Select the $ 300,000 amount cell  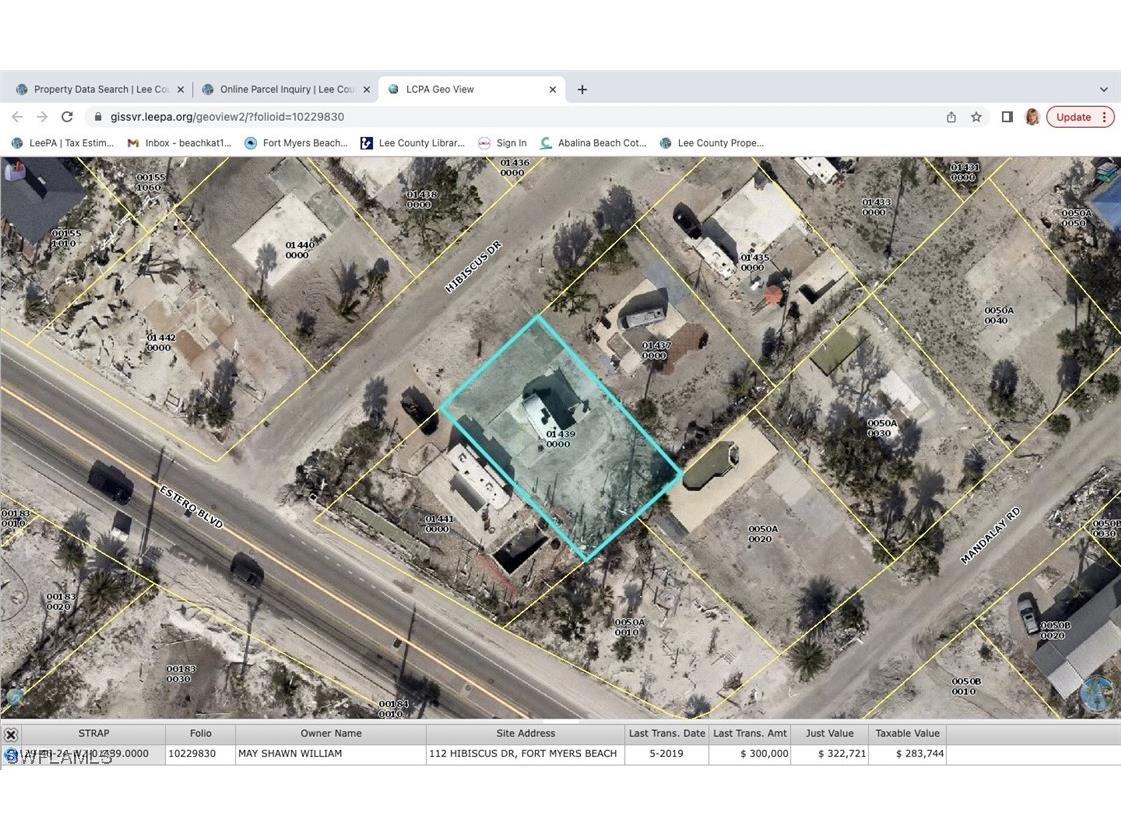750,753
